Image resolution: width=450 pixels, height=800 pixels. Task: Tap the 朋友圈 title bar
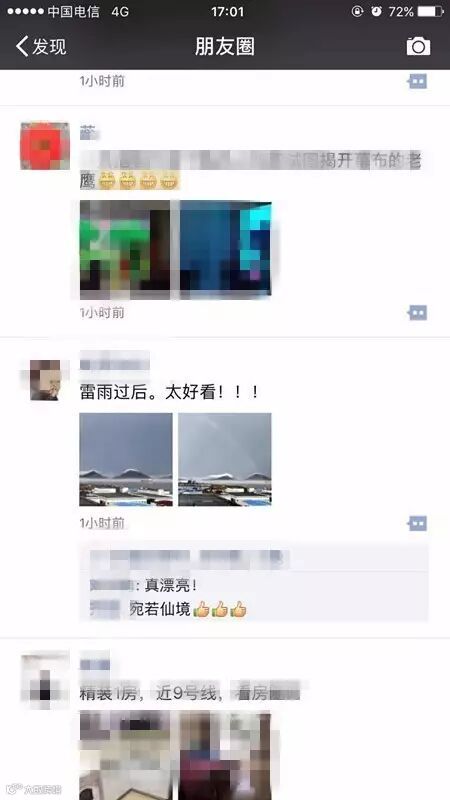click(224, 46)
